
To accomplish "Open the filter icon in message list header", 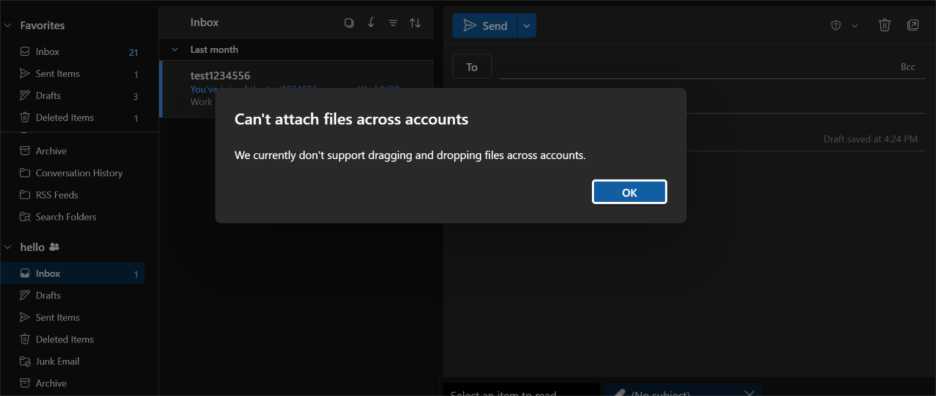I will pyautogui.click(x=393, y=23).
